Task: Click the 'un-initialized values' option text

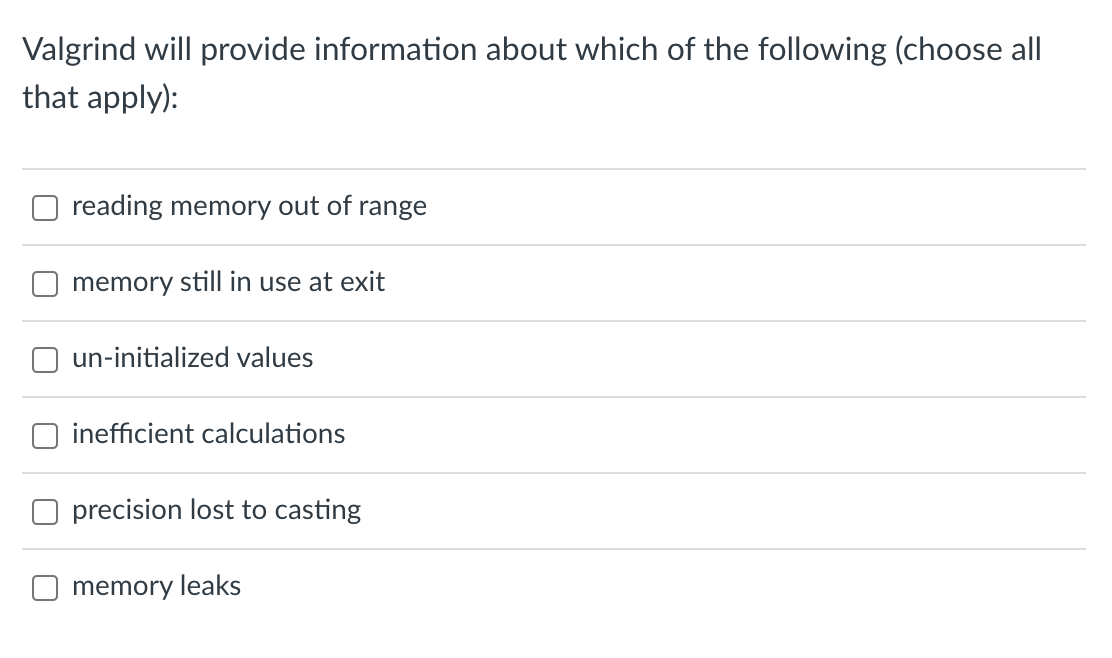Action: click(x=192, y=358)
